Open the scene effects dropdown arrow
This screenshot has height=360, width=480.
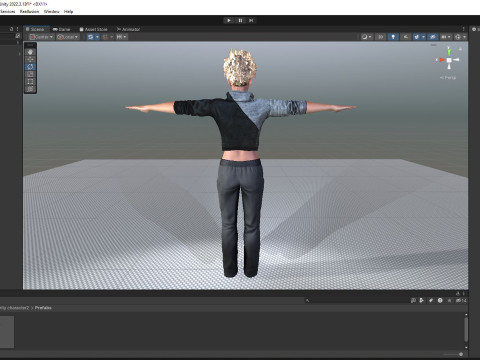coord(423,37)
